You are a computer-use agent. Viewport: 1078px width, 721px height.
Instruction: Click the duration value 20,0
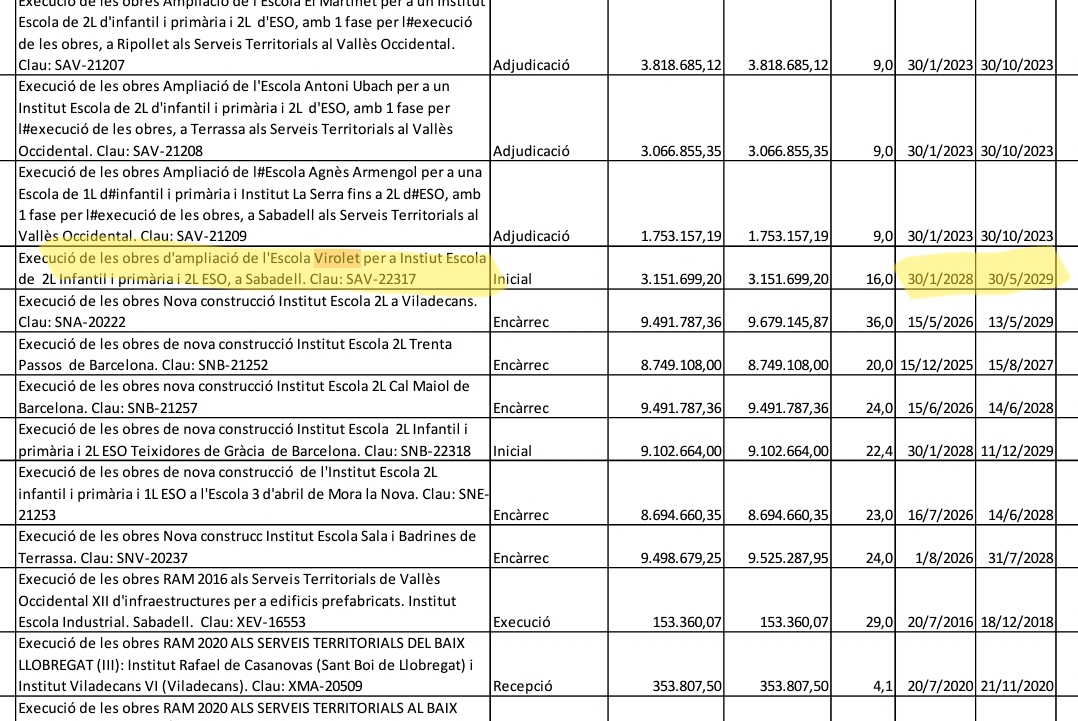click(x=879, y=365)
